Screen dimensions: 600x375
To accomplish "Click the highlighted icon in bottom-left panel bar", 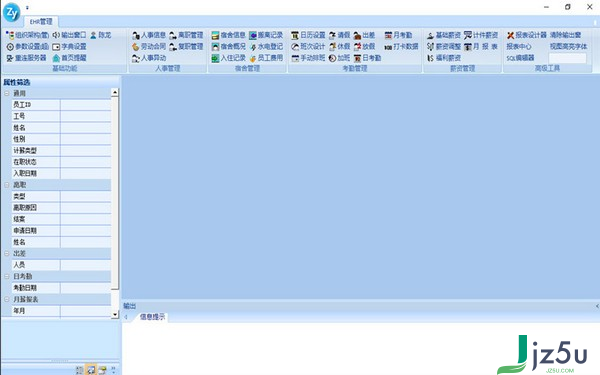I will tap(91, 370).
